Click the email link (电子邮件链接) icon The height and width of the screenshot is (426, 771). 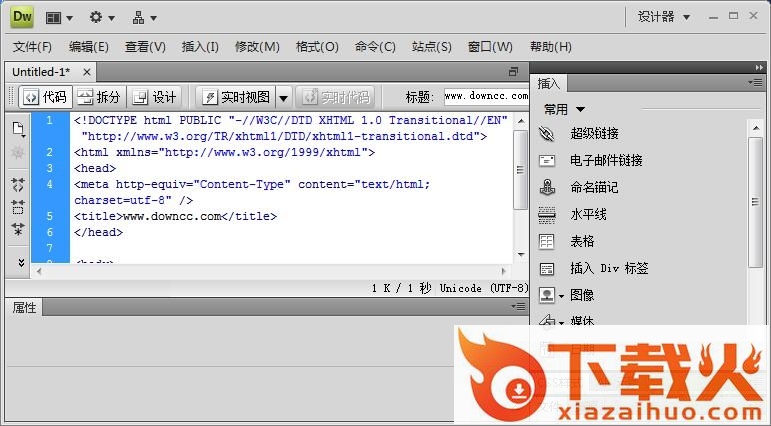click(547, 161)
